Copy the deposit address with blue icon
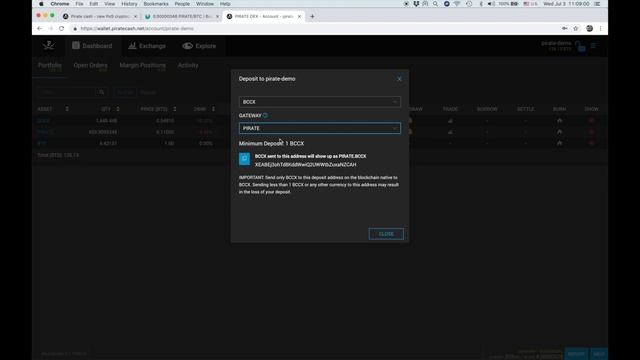Screen dimensions: 640x360 (x=244, y=159)
